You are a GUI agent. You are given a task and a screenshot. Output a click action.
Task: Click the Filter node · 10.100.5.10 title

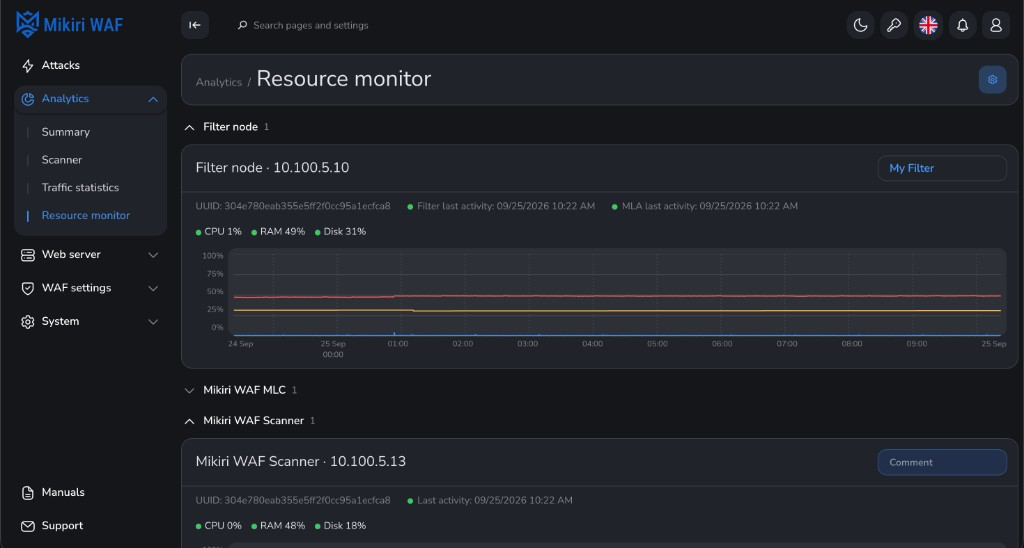coord(272,168)
